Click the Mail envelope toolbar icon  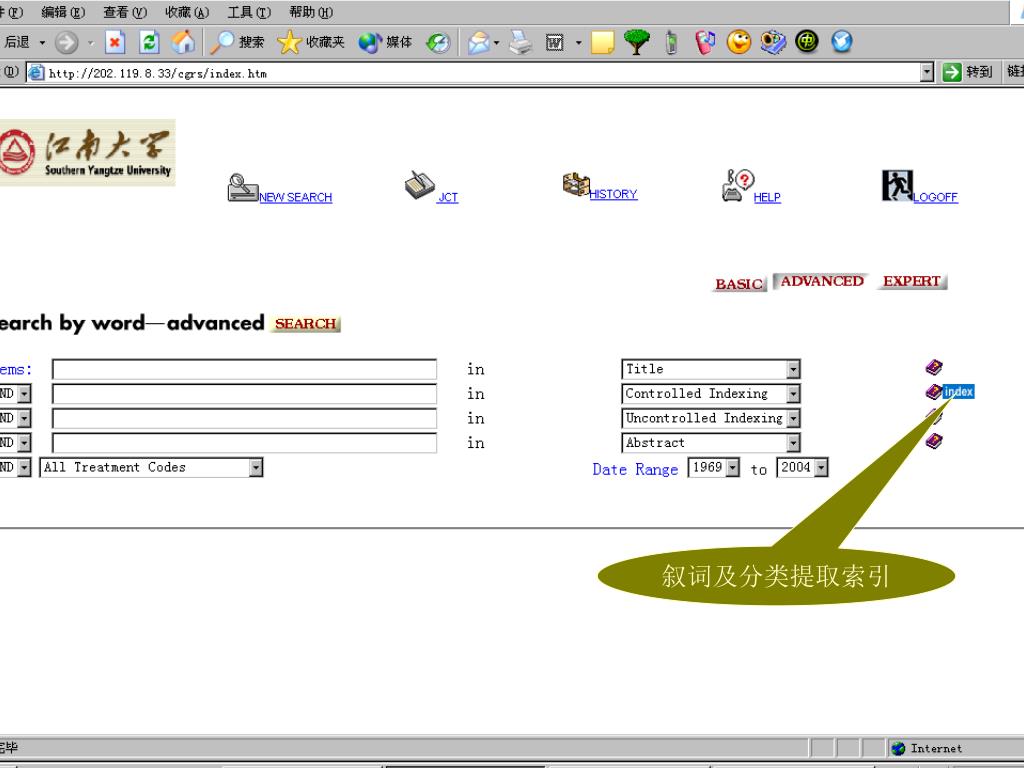pyautogui.click(x=479, y=42)
